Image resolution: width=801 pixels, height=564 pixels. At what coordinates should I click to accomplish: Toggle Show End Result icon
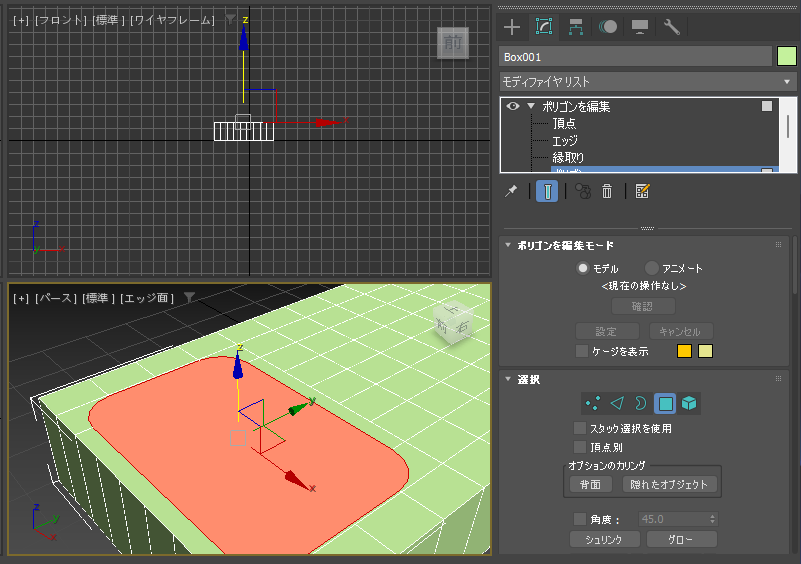point(547,192)
